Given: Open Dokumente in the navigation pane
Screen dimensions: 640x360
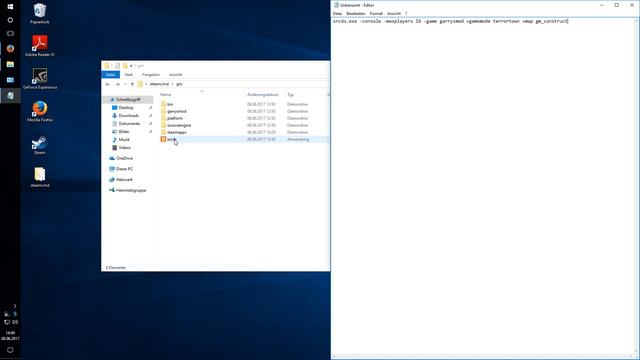Looking at the screenshot, I should pyautogui.click(x=129, y=124).
